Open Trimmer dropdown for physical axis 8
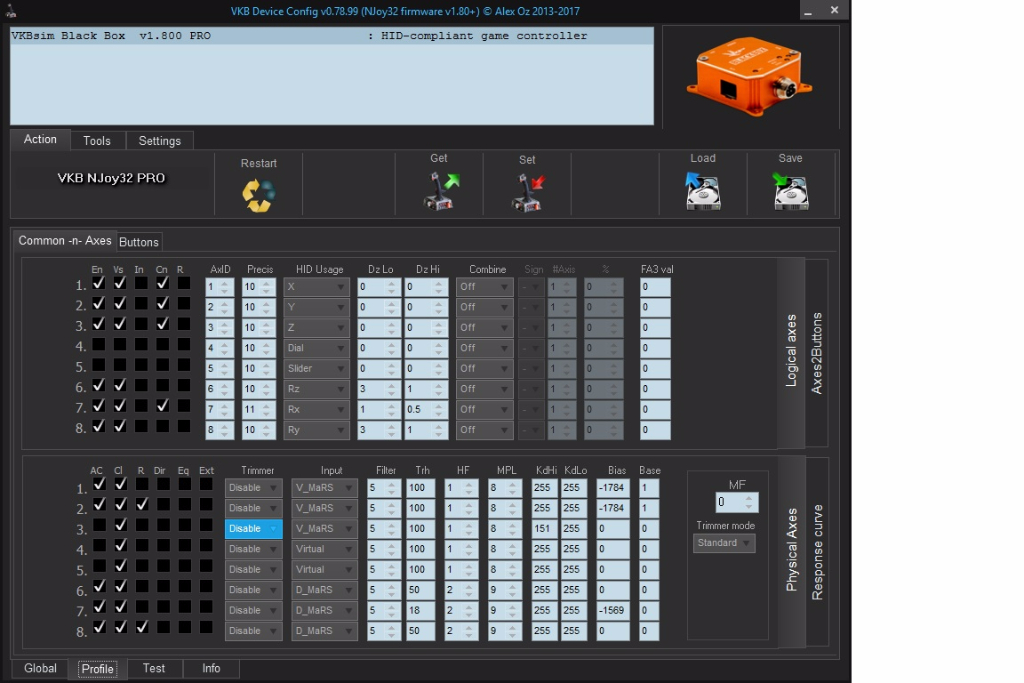 click(x=253, y=631)
